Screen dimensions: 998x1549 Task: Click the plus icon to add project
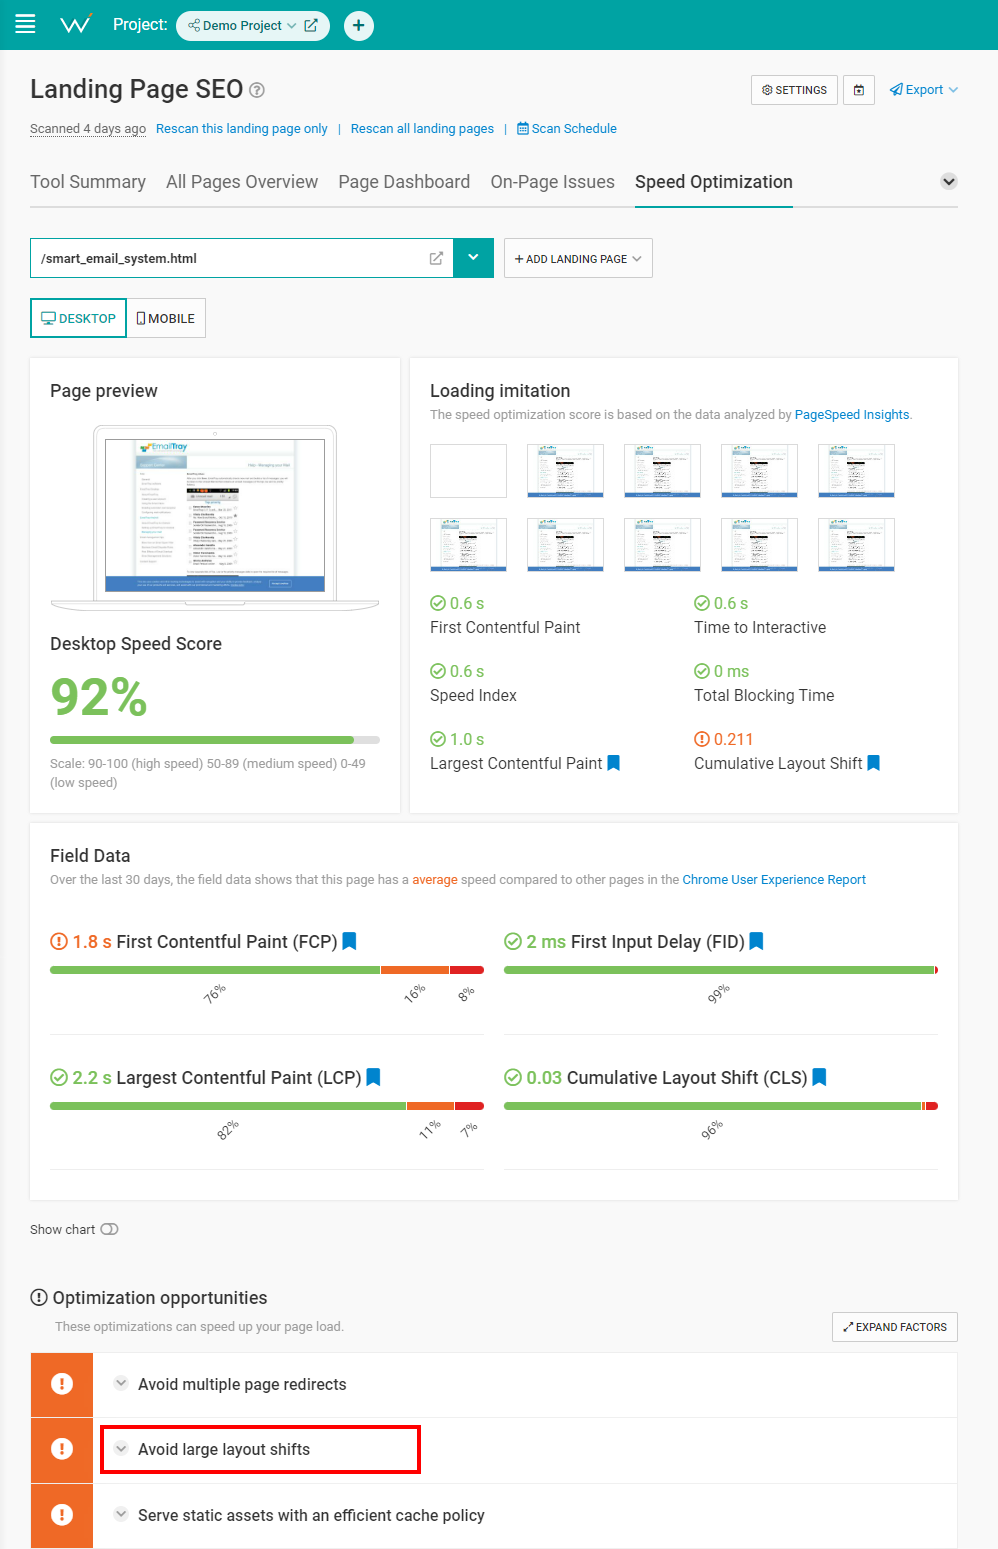coord(358,25)
